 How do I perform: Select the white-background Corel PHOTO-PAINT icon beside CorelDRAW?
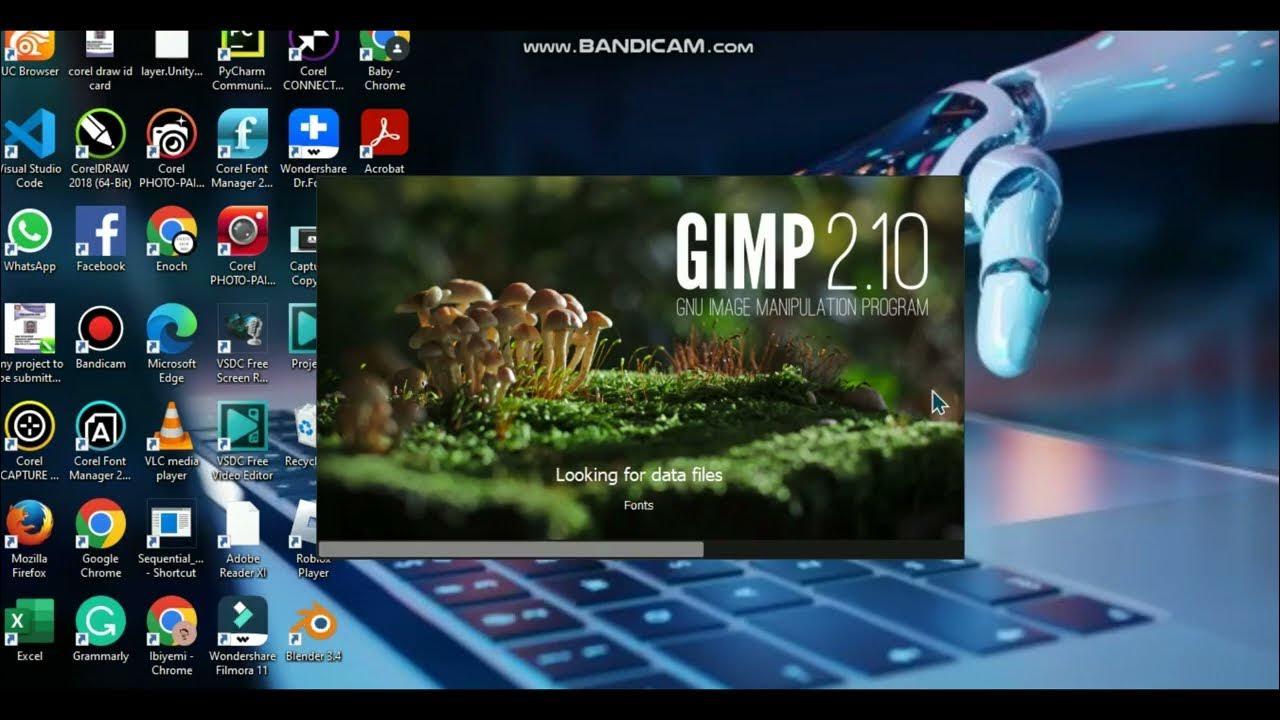coord(171,149)
